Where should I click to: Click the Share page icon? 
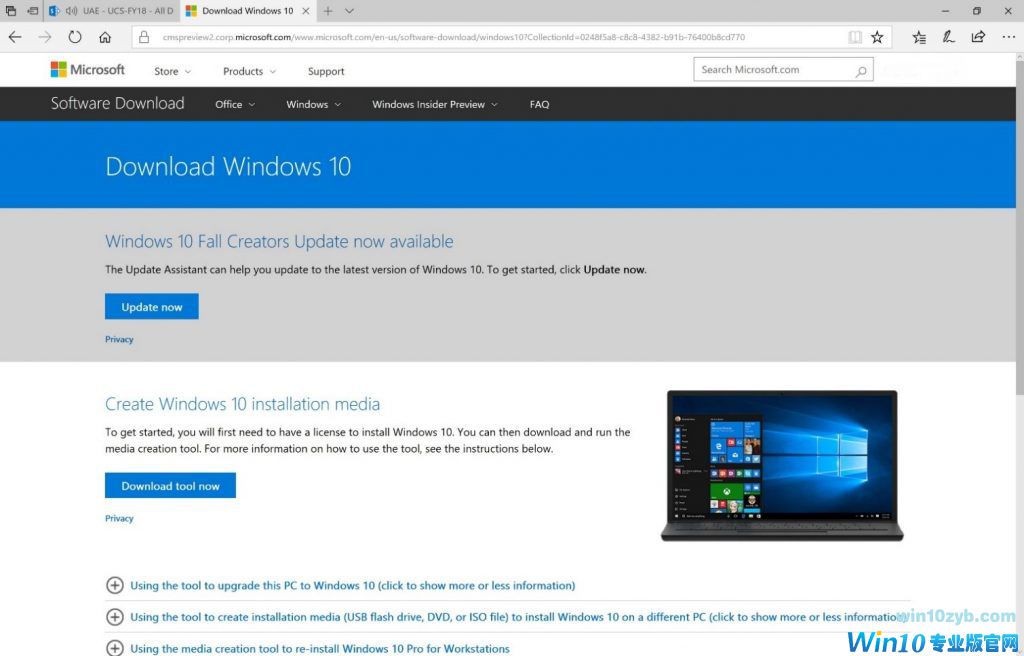click(x=978, y=37)
